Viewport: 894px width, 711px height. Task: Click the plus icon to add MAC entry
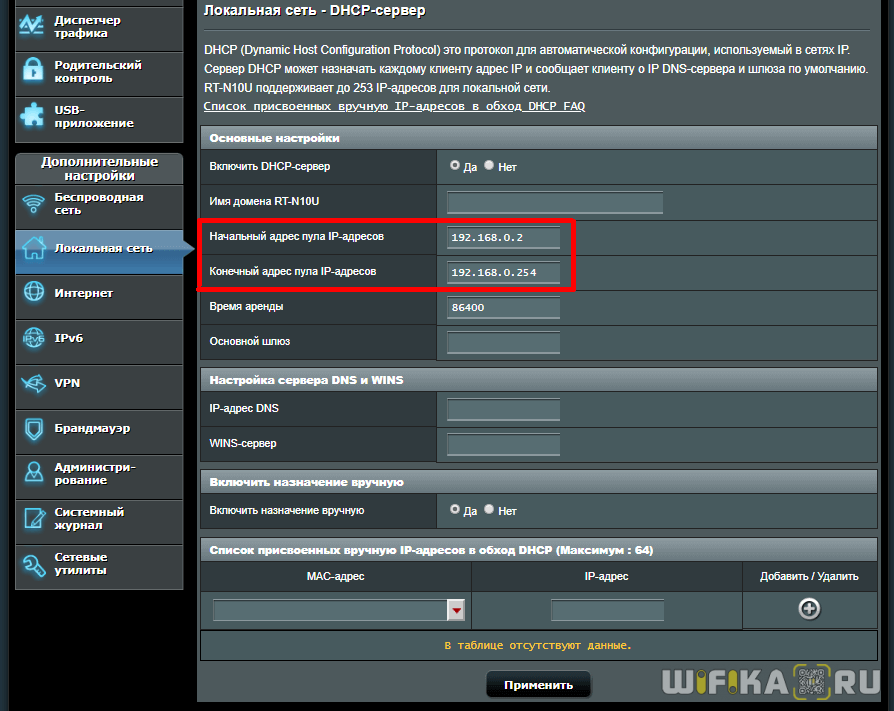(809, 608)
